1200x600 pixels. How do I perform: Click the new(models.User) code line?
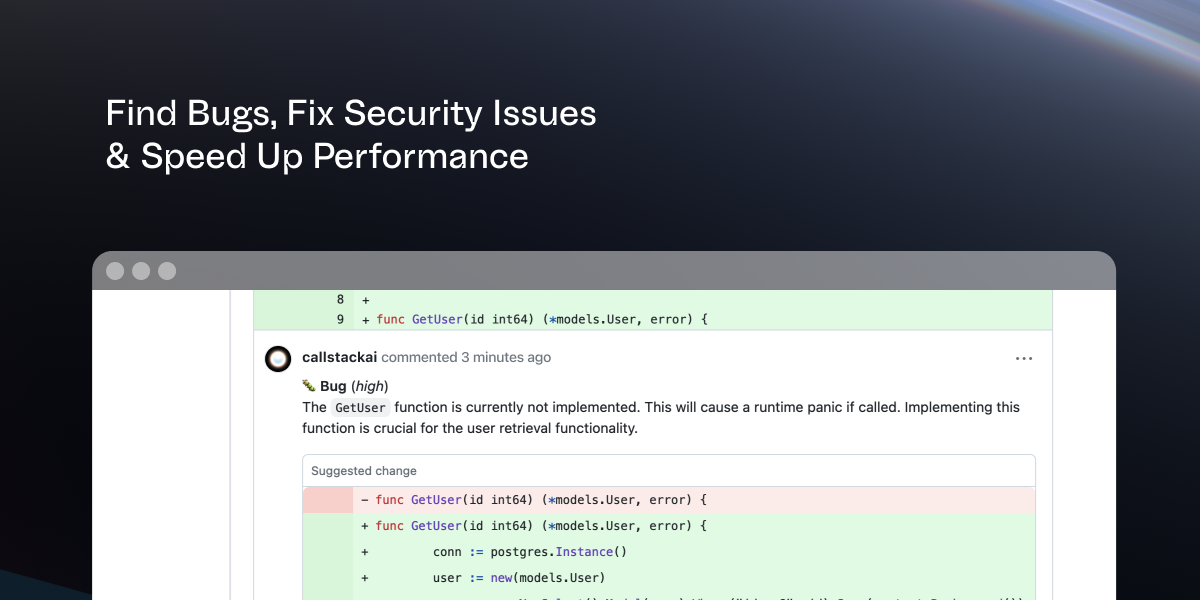click(519, 578)
